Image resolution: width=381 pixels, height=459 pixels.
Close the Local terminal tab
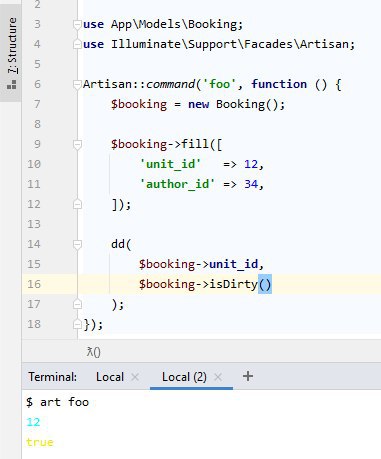135,377
